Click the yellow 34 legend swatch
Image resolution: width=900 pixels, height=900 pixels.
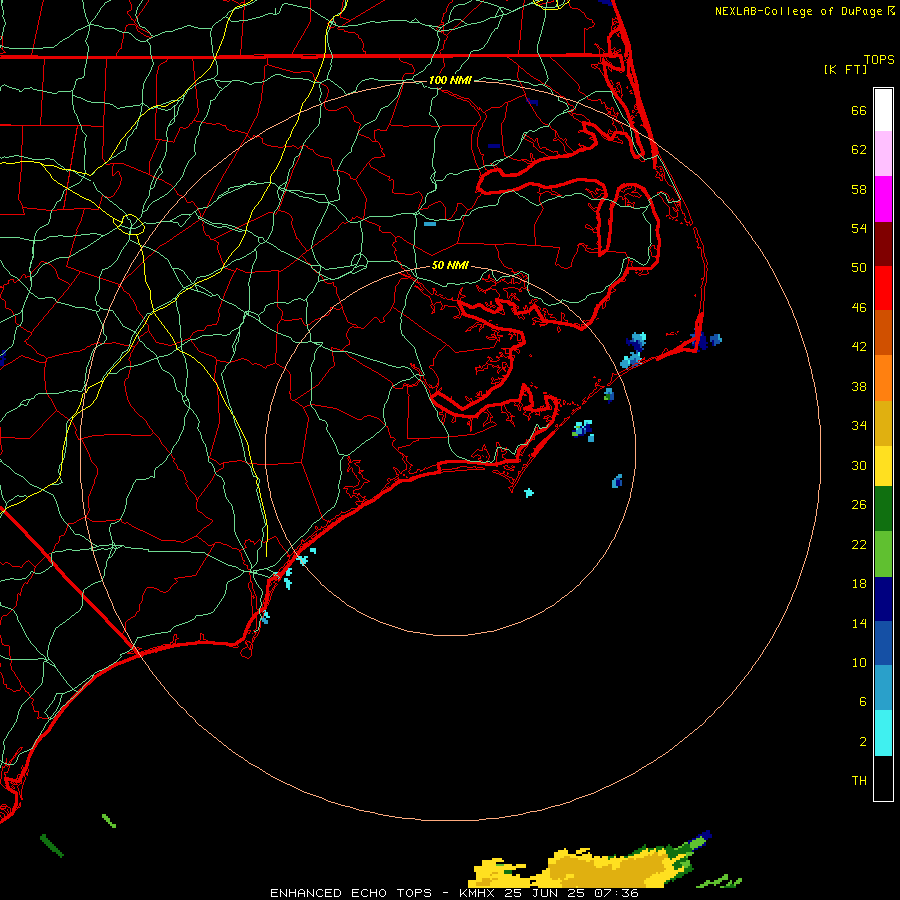coord(883,466)
